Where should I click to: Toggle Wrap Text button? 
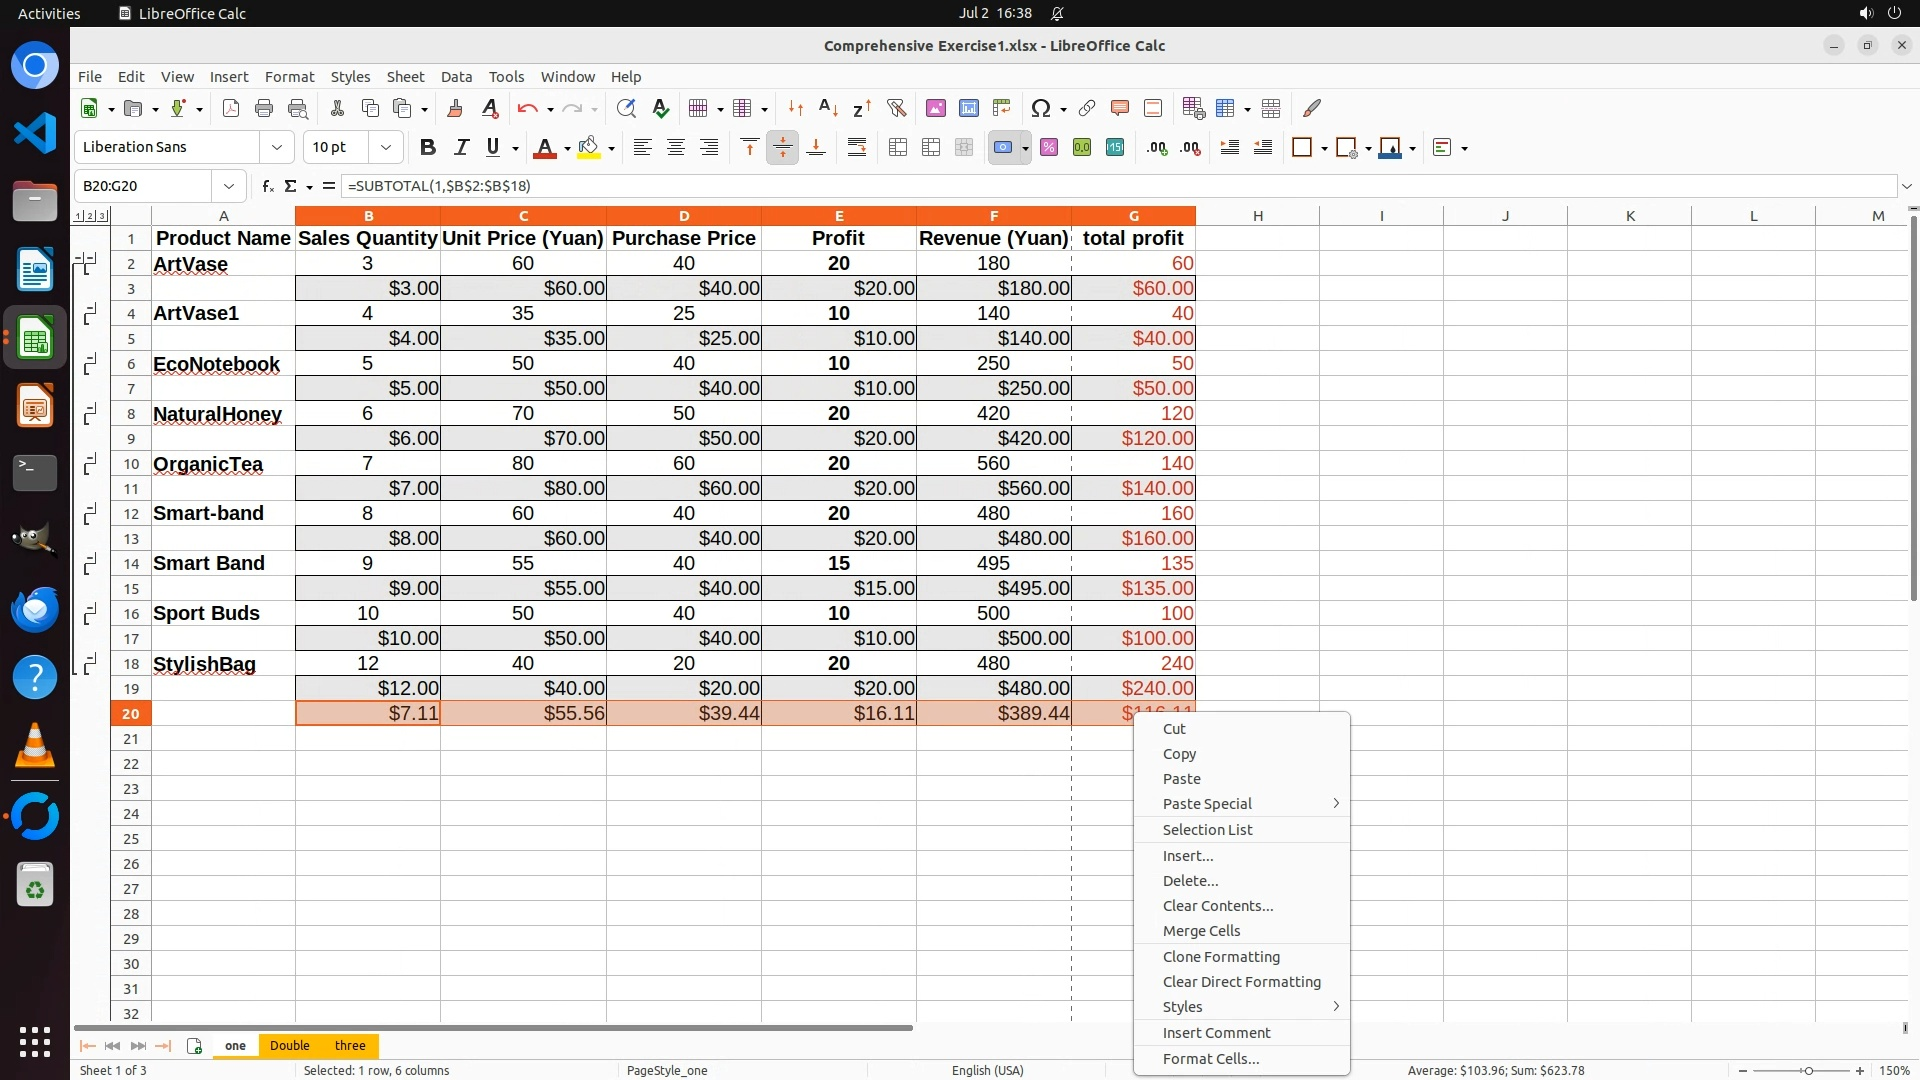tap(857, 147)
